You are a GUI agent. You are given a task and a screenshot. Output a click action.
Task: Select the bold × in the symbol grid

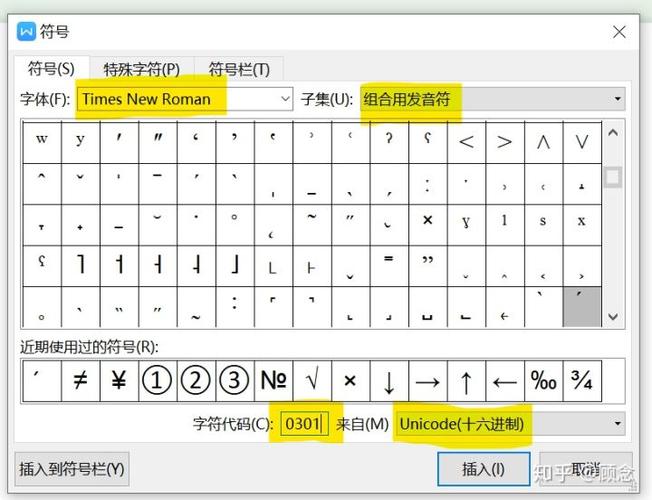[427, 225]
